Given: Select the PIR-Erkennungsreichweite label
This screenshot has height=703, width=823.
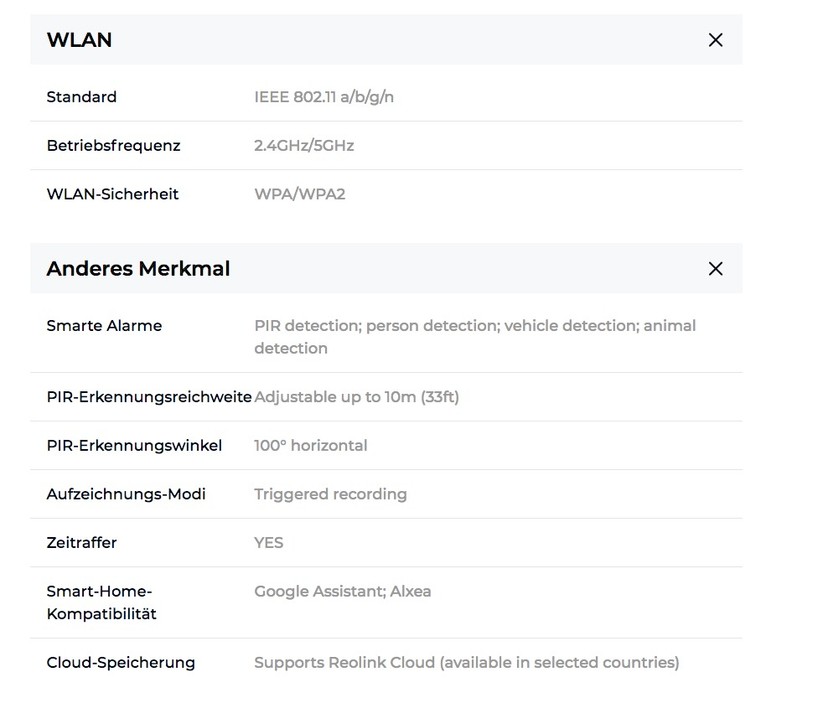Looking at the screenshot, I should [x=149, y=397].
